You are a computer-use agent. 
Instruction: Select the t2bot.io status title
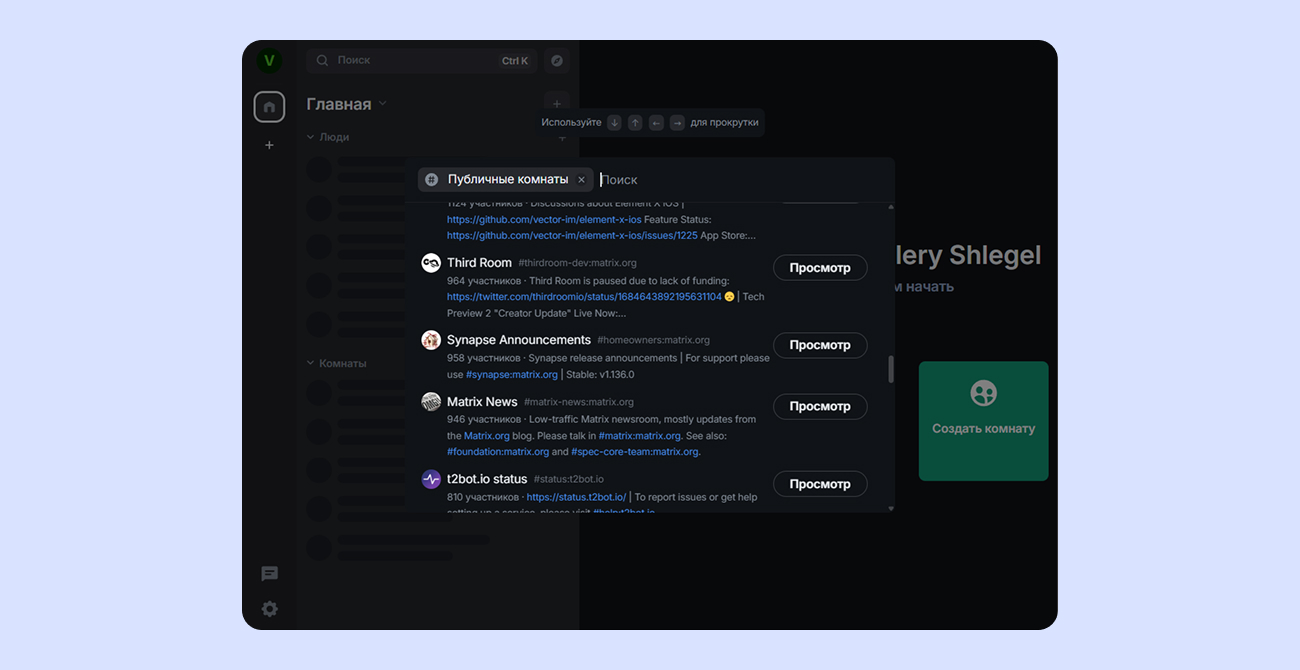coord(487,479)
